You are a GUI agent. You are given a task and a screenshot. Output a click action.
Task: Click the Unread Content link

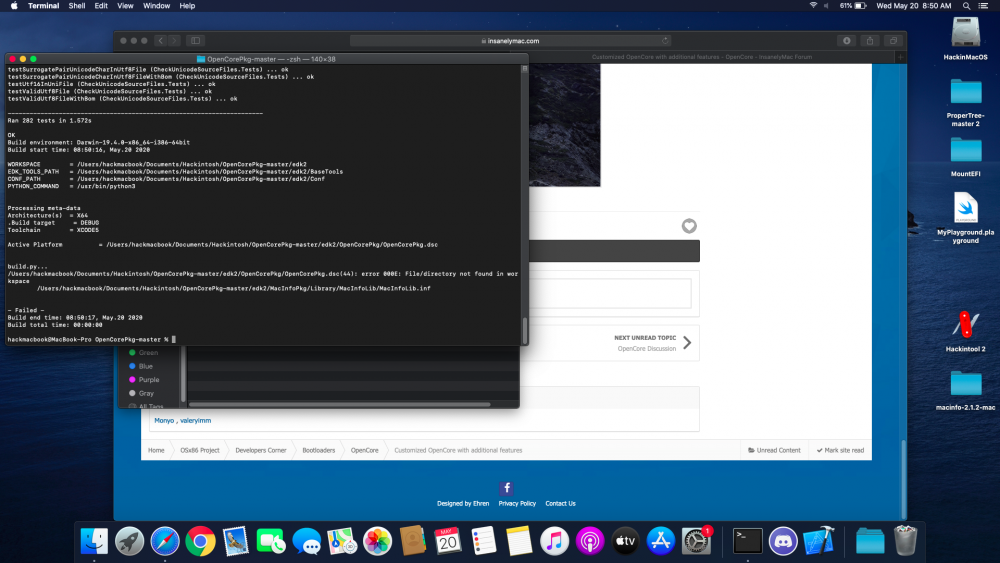tap(774, 450)
